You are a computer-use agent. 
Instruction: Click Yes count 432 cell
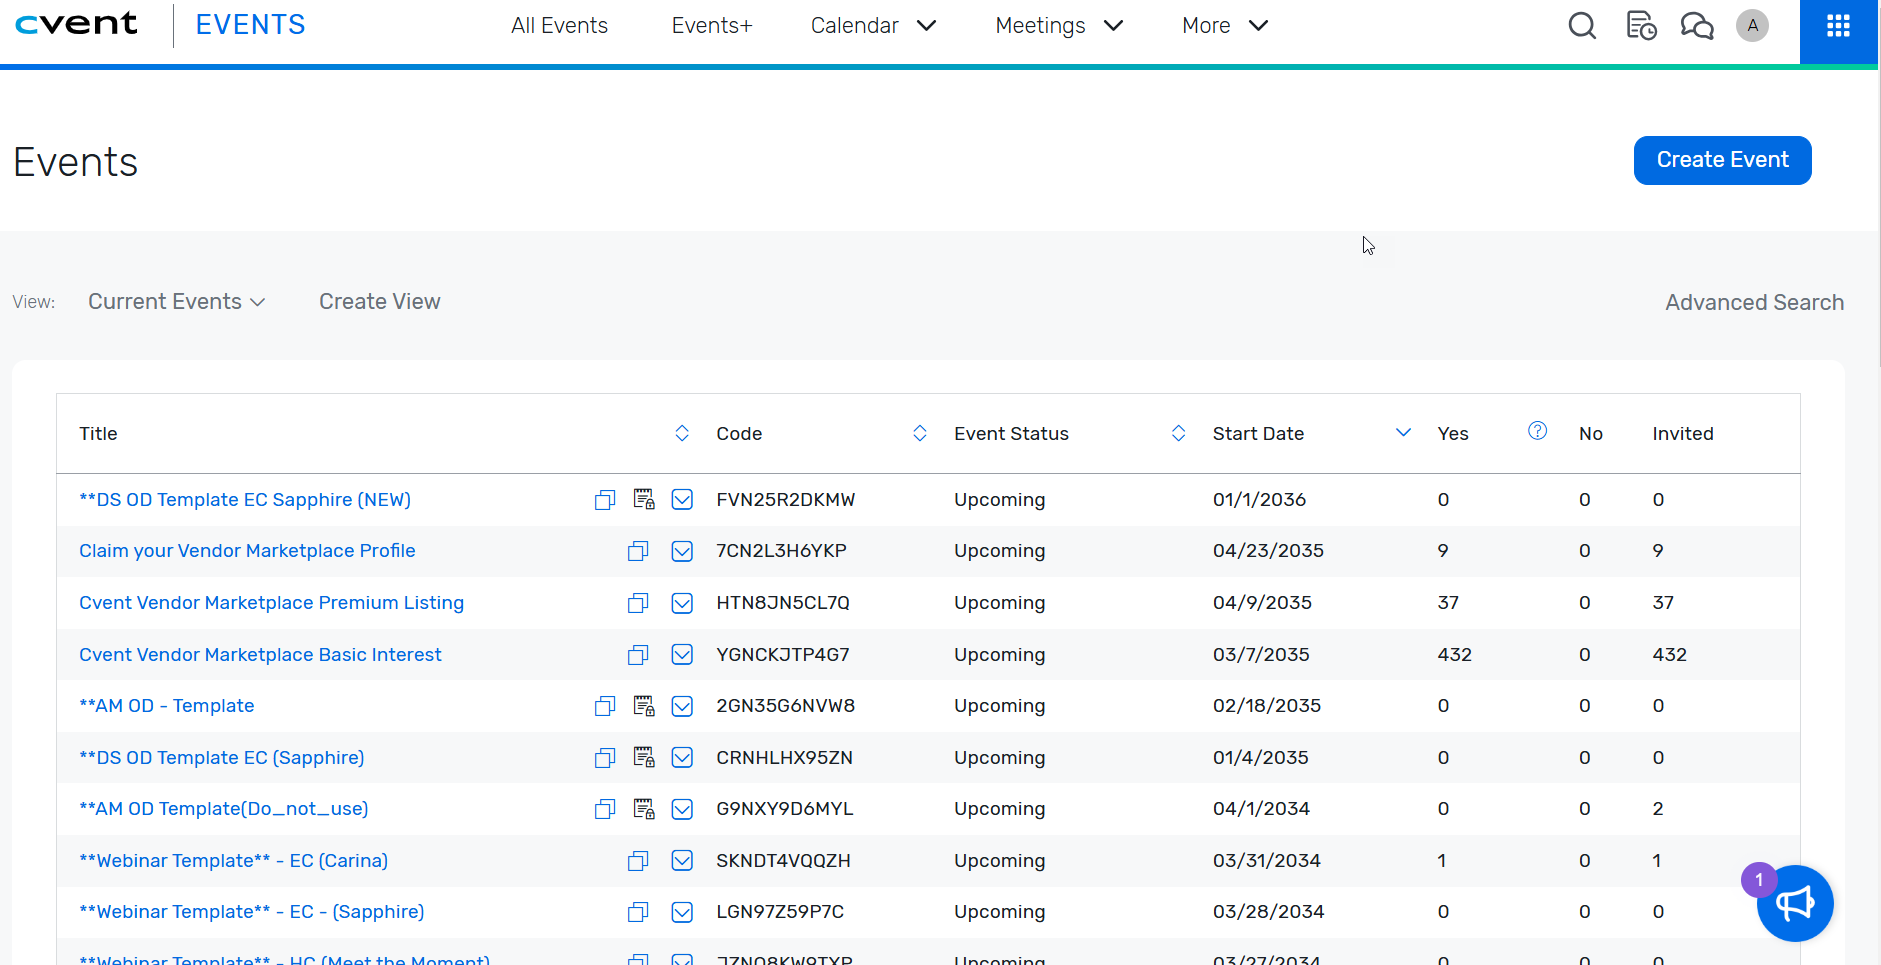coord(1454,654)
